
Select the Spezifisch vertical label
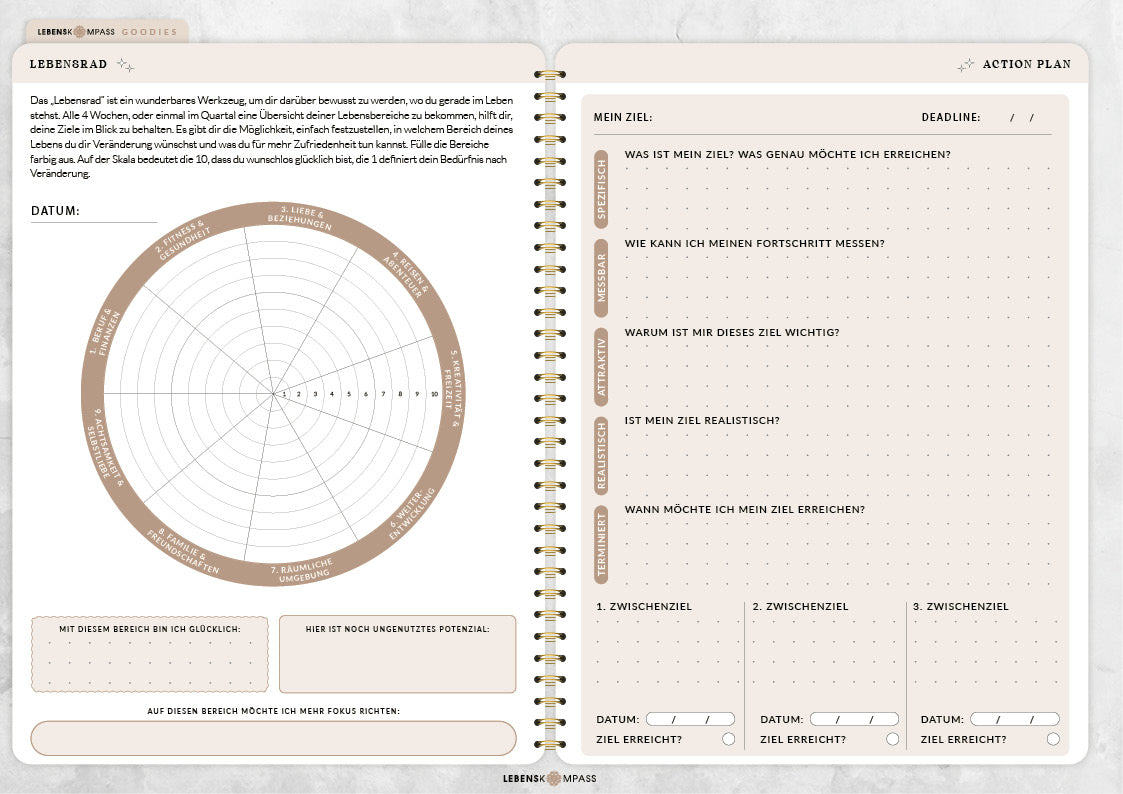click(602, 189)
